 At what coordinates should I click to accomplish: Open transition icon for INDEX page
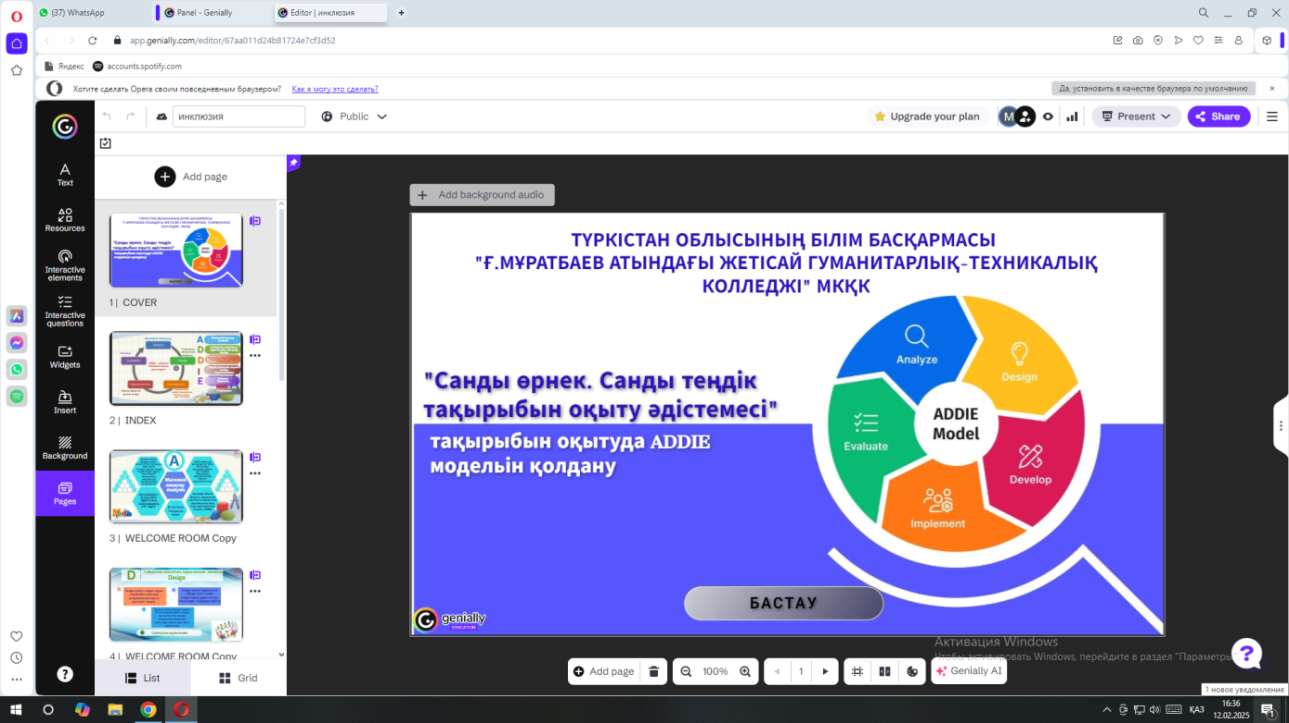(255, 339)
